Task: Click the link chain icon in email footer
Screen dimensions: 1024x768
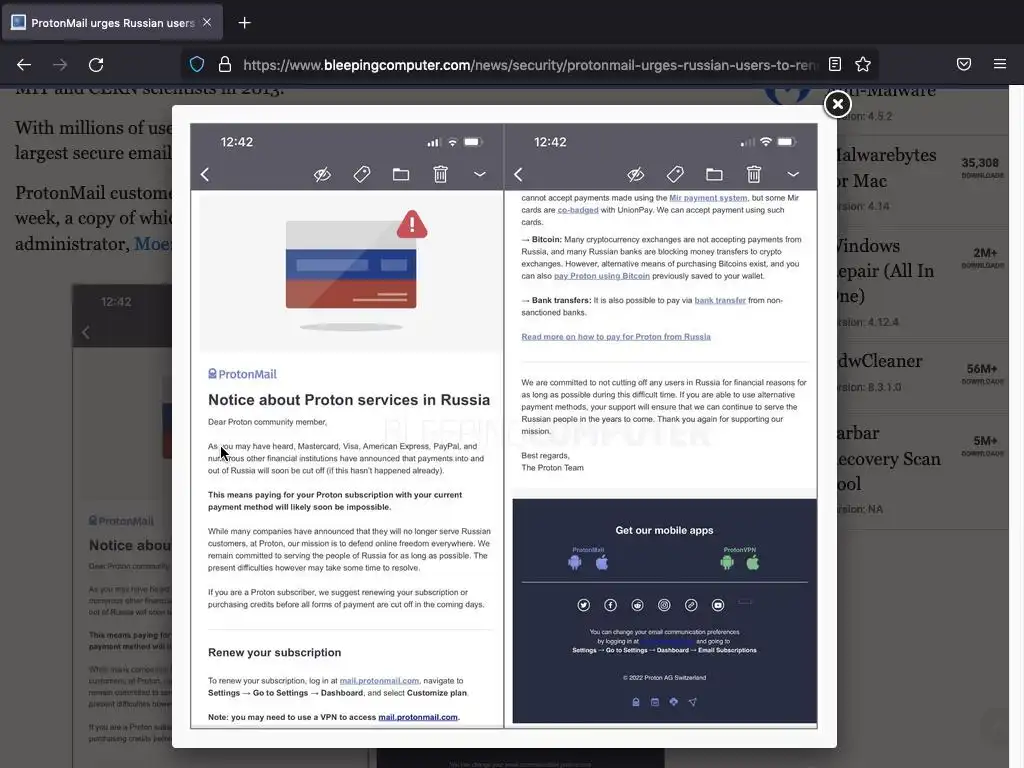Action: click(691, 605)
